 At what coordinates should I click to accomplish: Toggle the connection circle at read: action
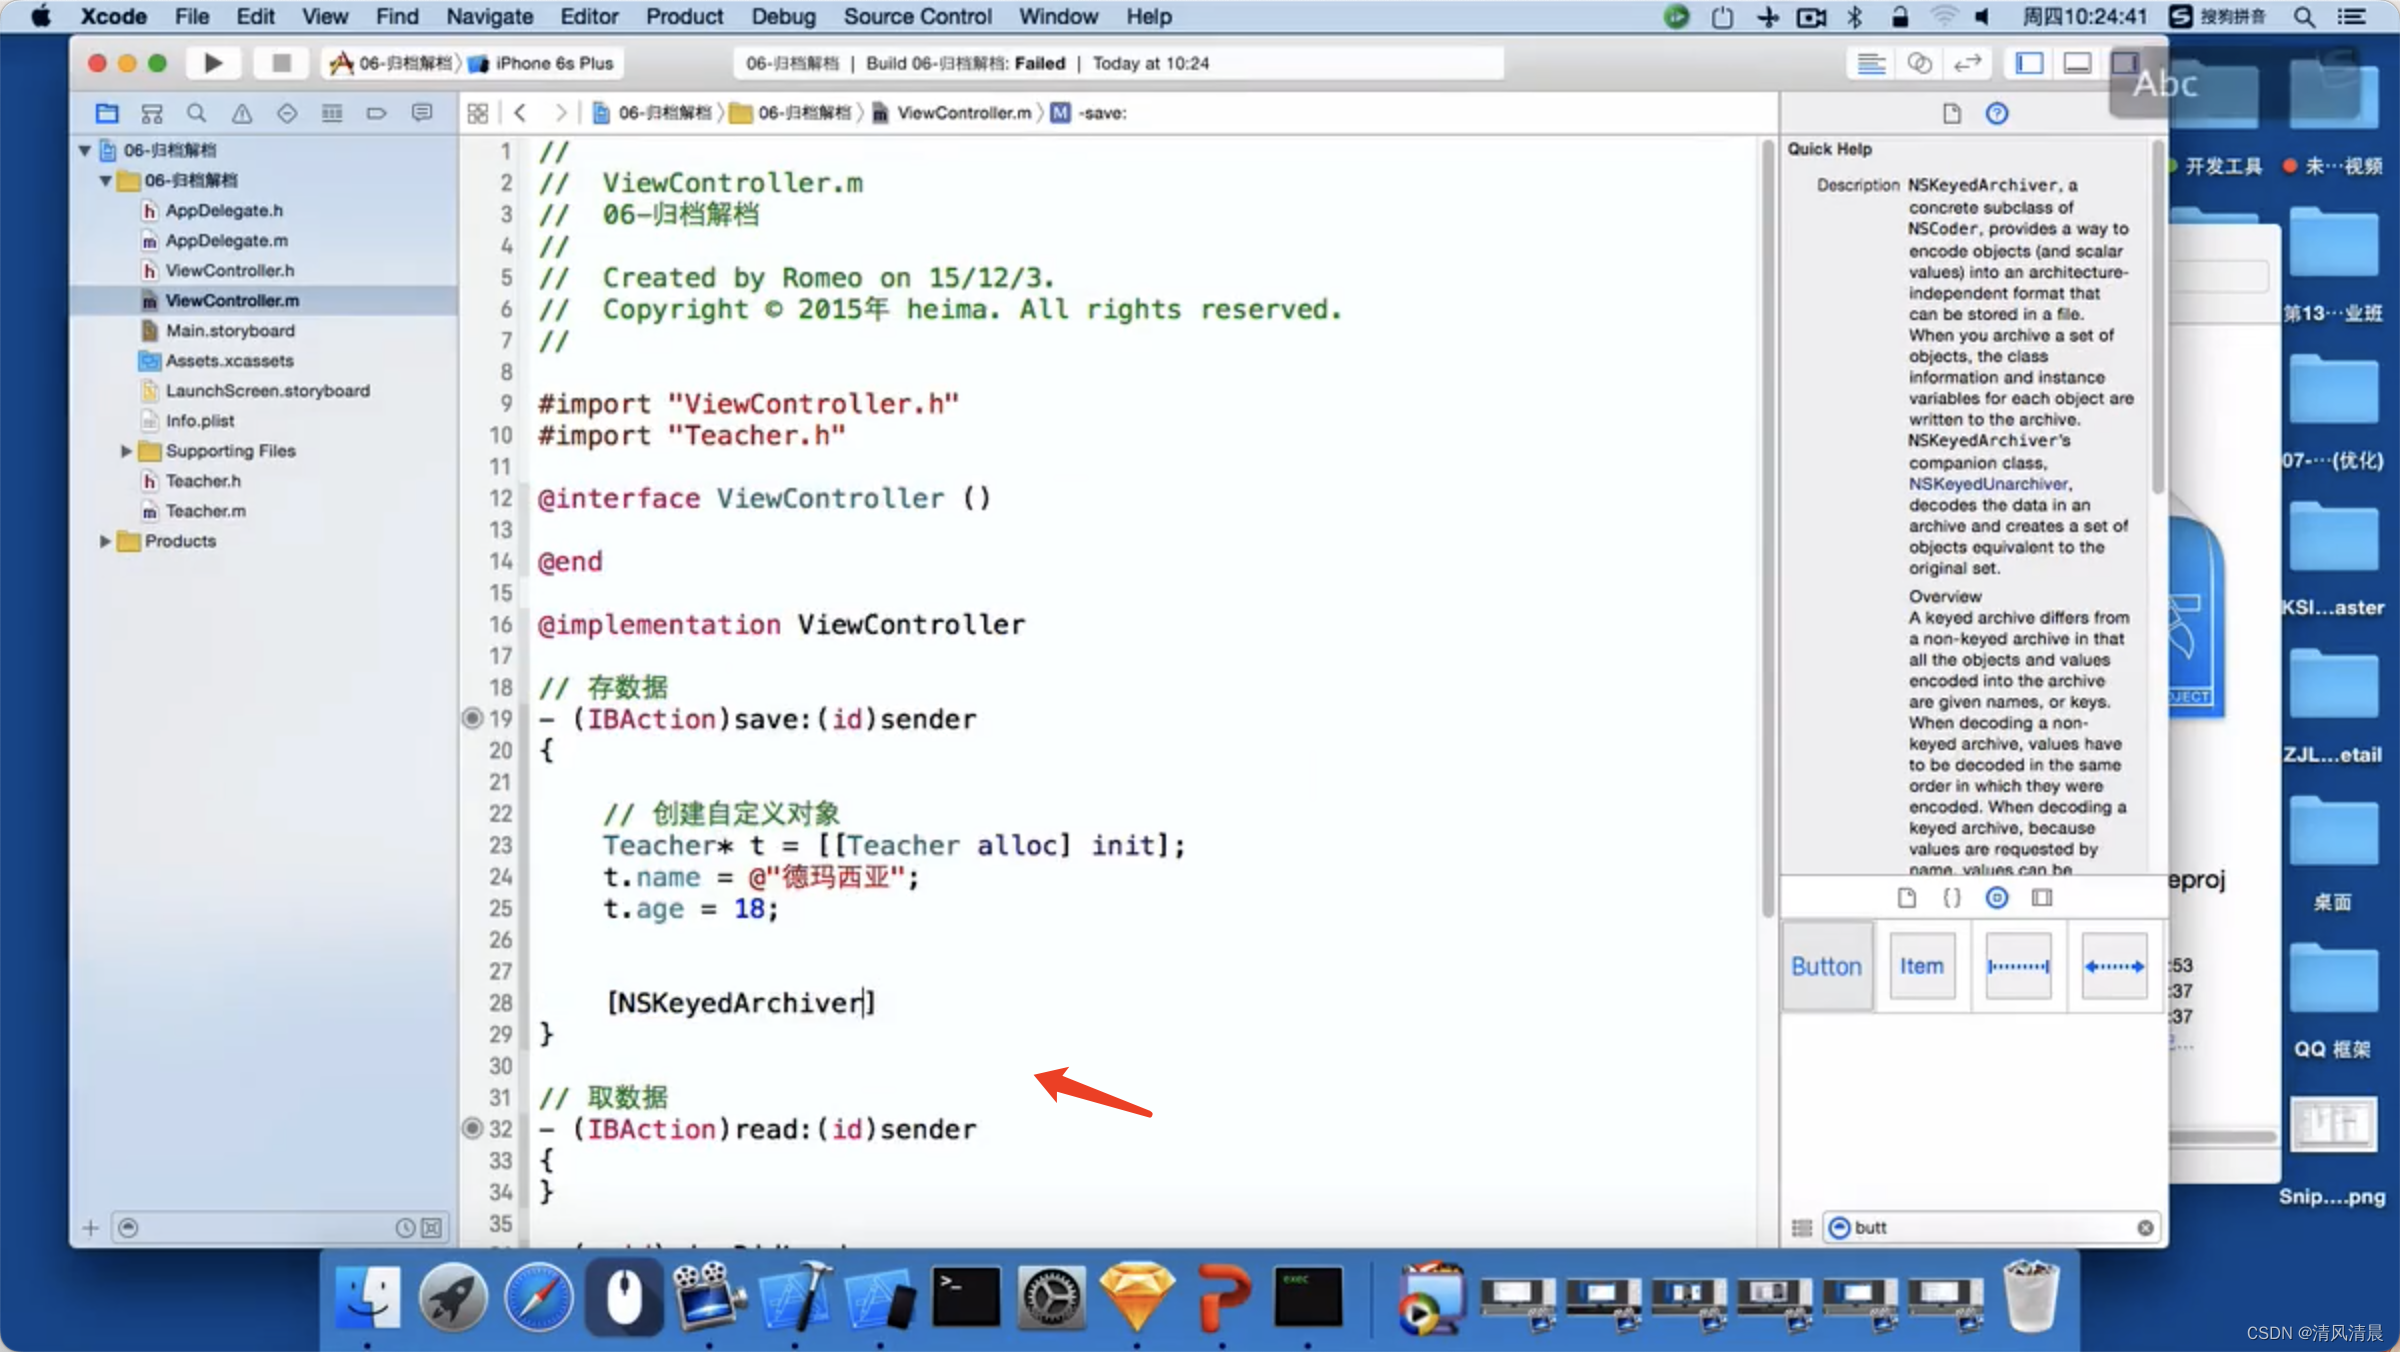tap(472, 1128)
